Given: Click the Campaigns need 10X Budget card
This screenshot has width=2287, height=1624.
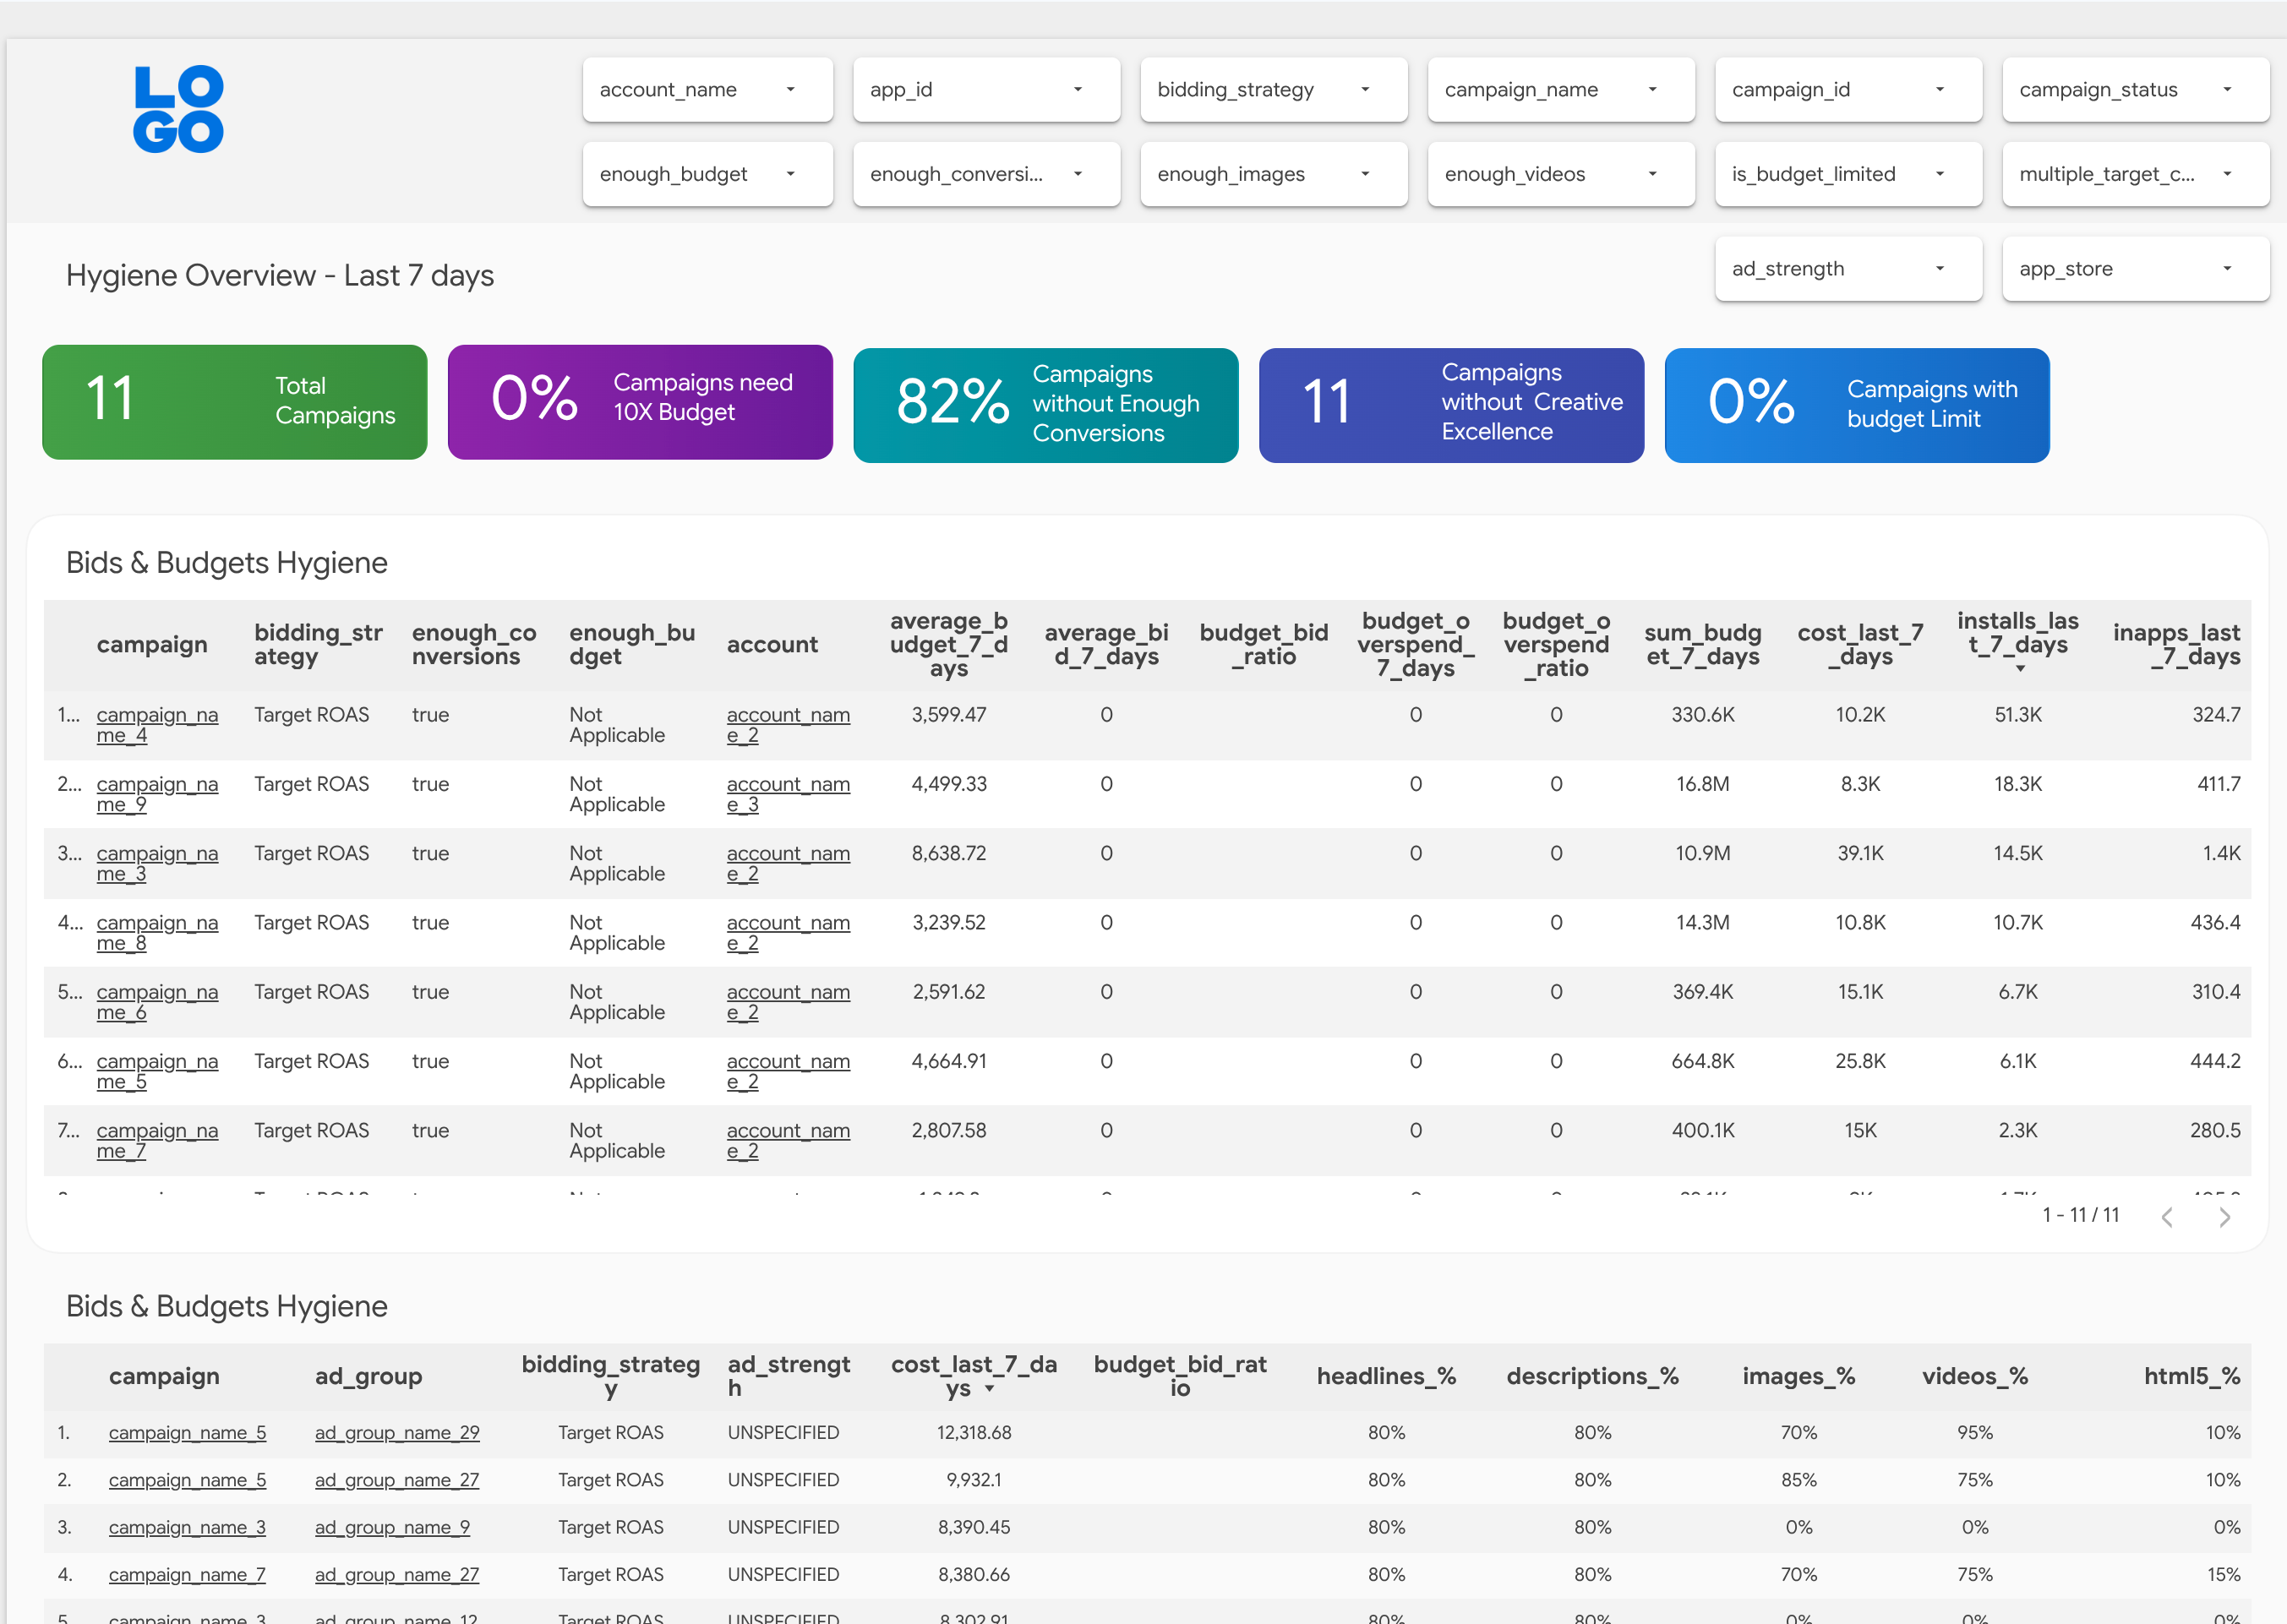Looking at the screenshot, I should point(640,402).
